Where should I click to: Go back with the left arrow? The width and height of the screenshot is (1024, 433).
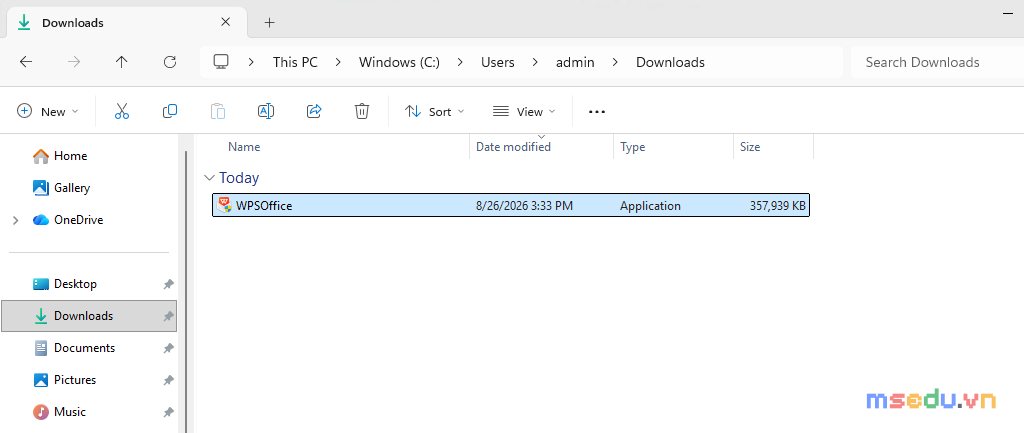pos(25,62)
